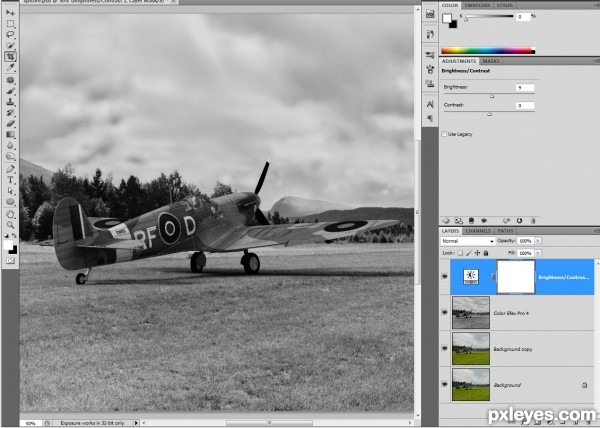600x428 pixels.
Task: Open the status bar info arrow menu
Action: coord(136,423)
